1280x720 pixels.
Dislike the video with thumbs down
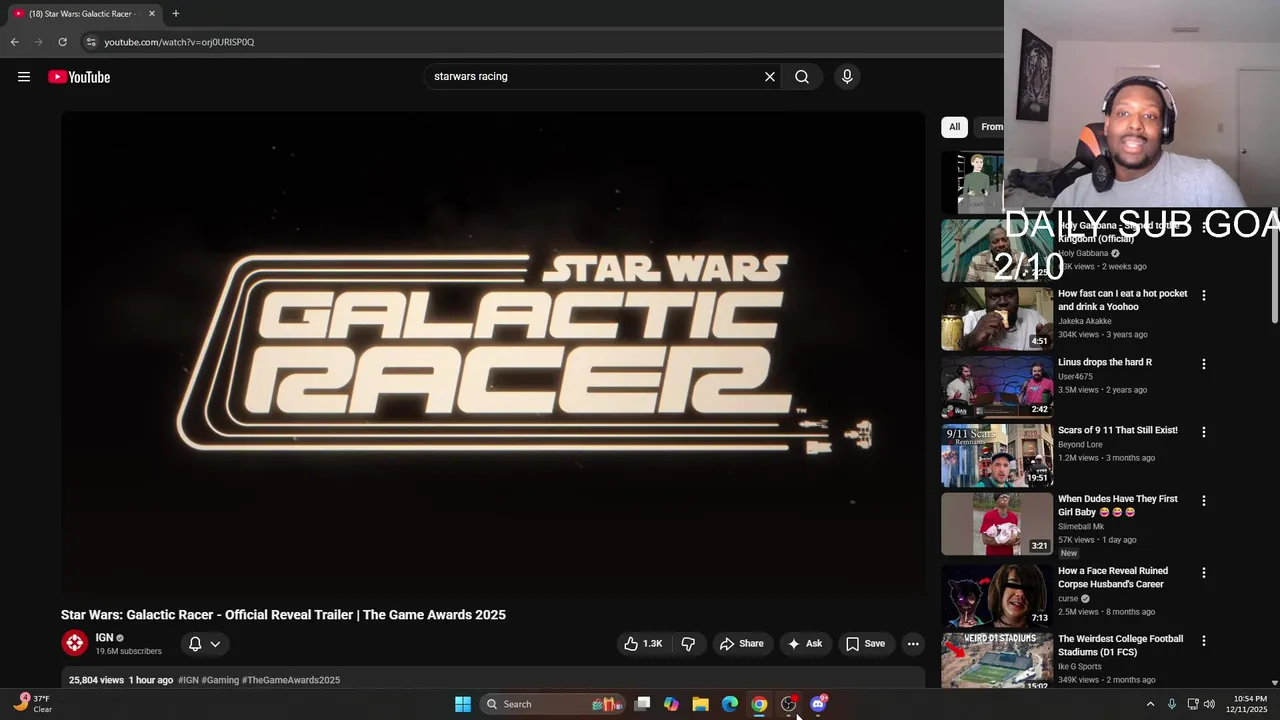point(688,644)
